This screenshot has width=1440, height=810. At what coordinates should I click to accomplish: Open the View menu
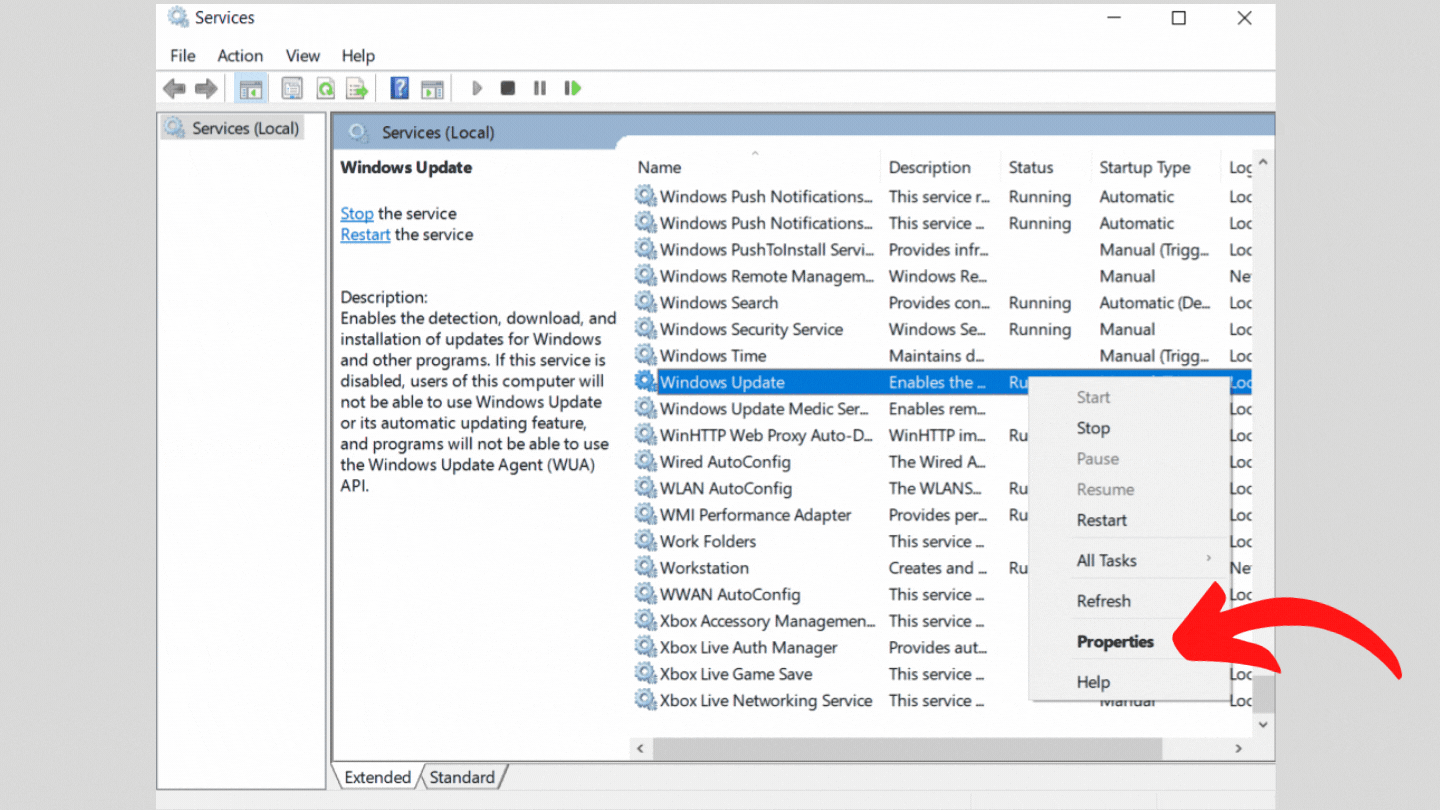click(x=303, y=56)
